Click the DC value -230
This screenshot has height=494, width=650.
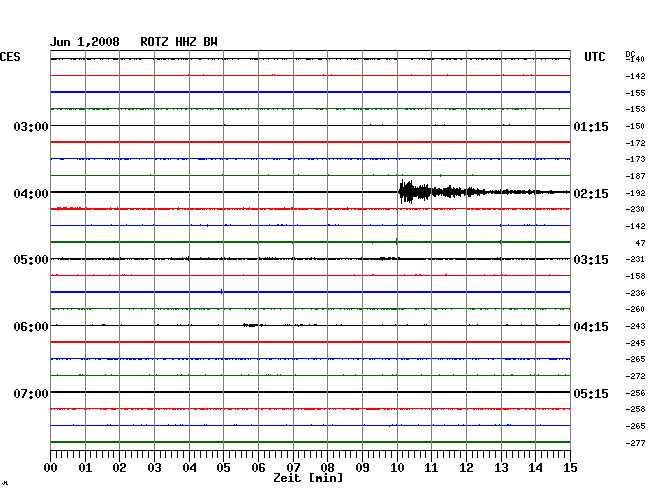point(635,209)
